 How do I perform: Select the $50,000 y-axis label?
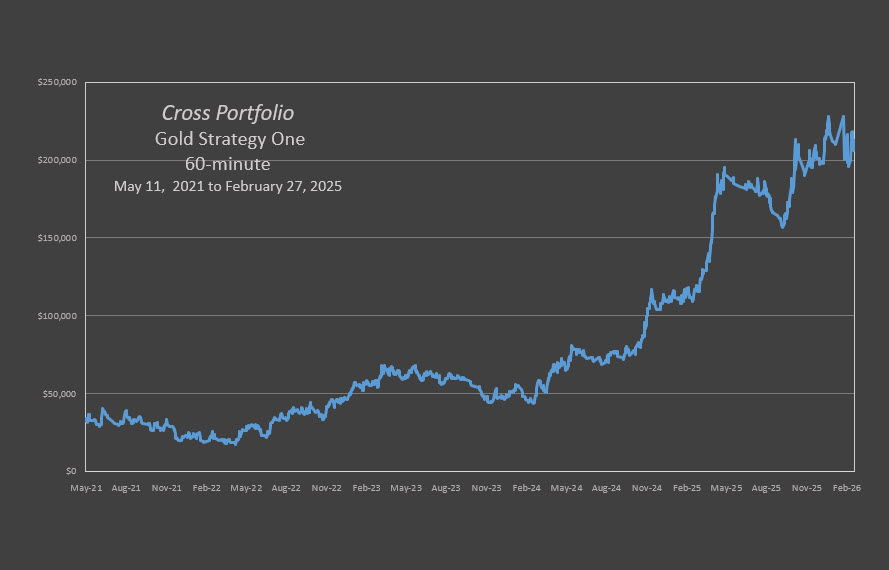point(60,394)
